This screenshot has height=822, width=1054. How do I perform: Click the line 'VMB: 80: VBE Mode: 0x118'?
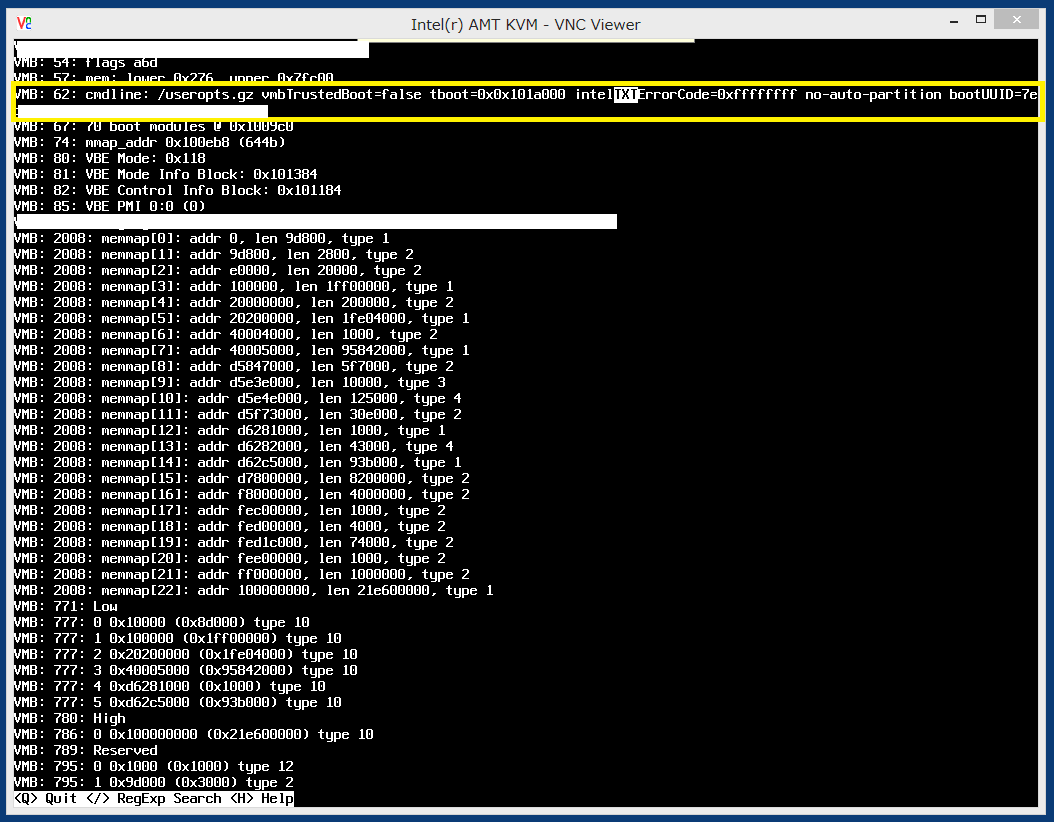[x=110, y=159]
